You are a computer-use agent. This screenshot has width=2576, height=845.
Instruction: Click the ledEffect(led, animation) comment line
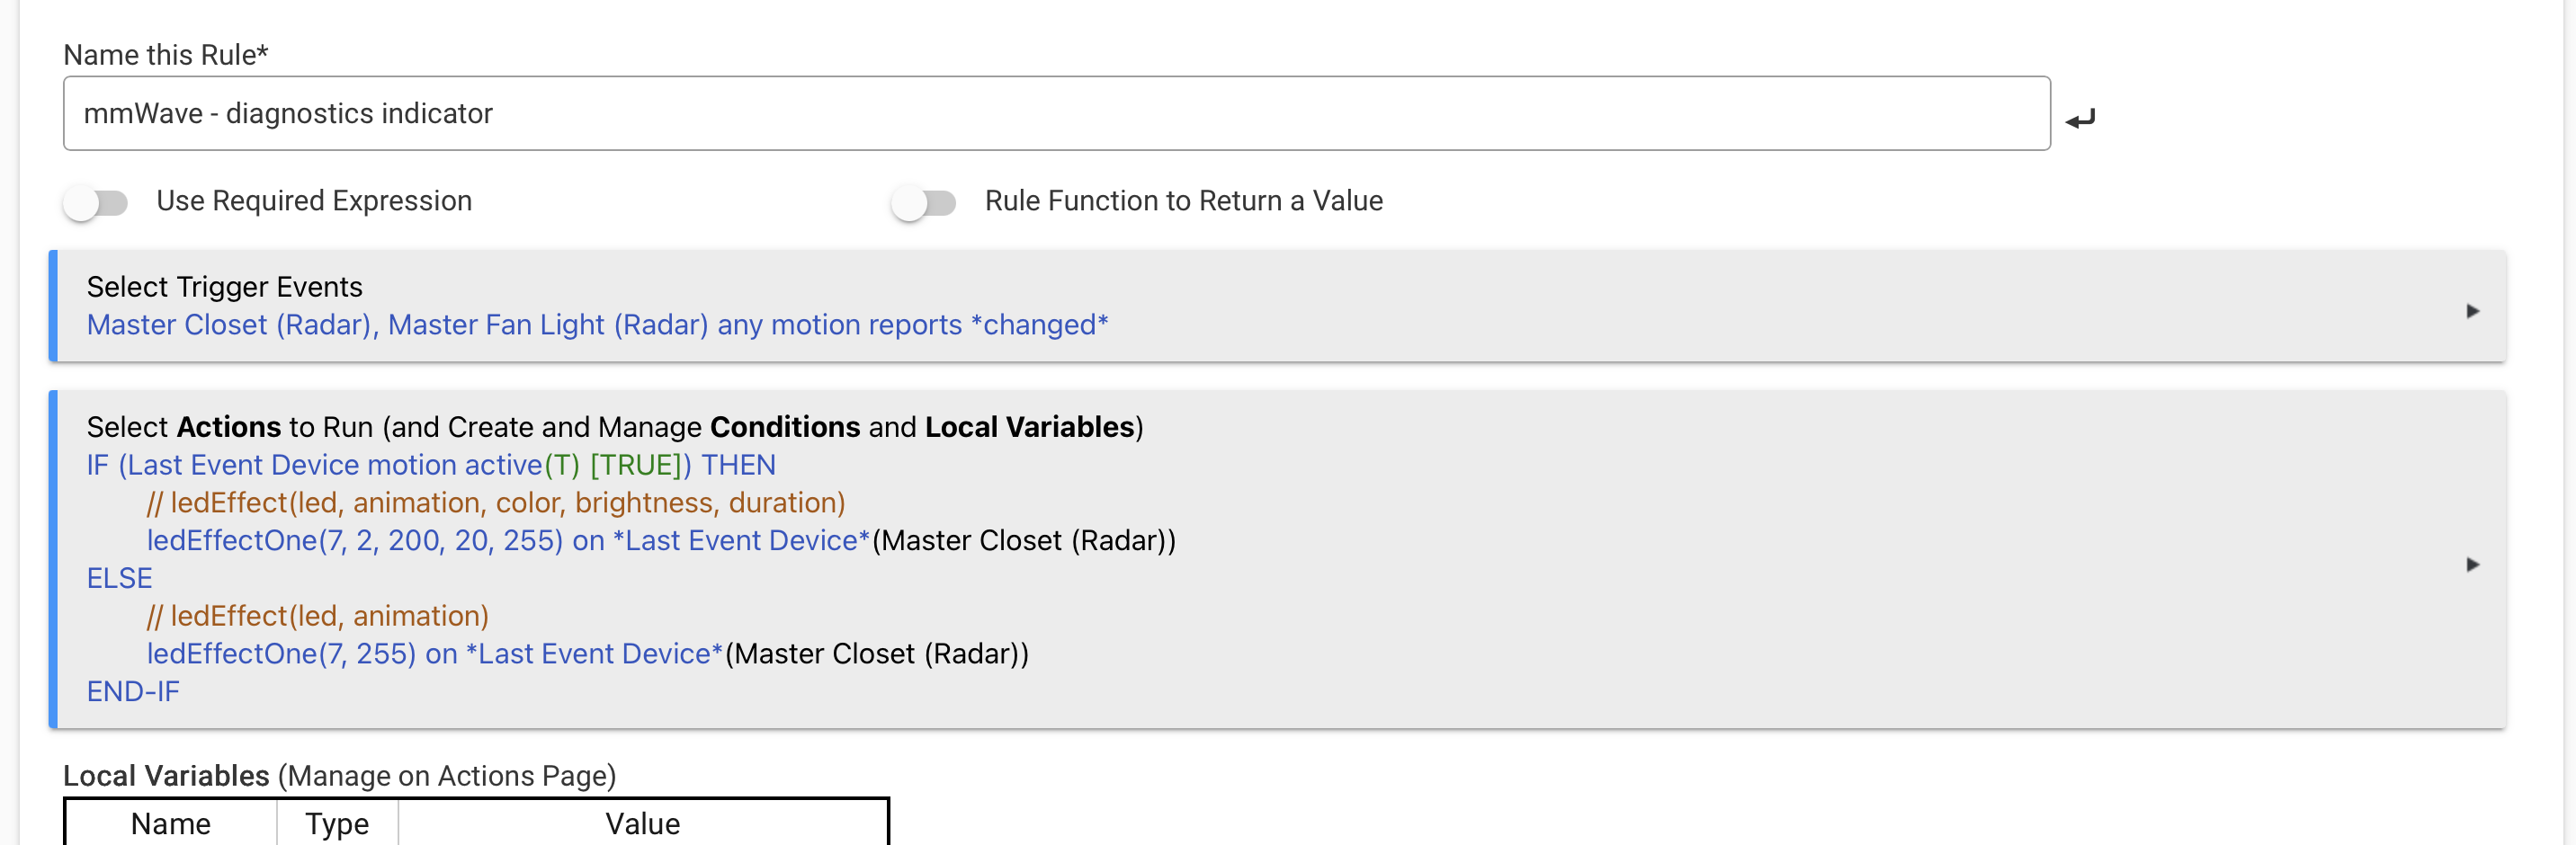(x=318, y=616)
